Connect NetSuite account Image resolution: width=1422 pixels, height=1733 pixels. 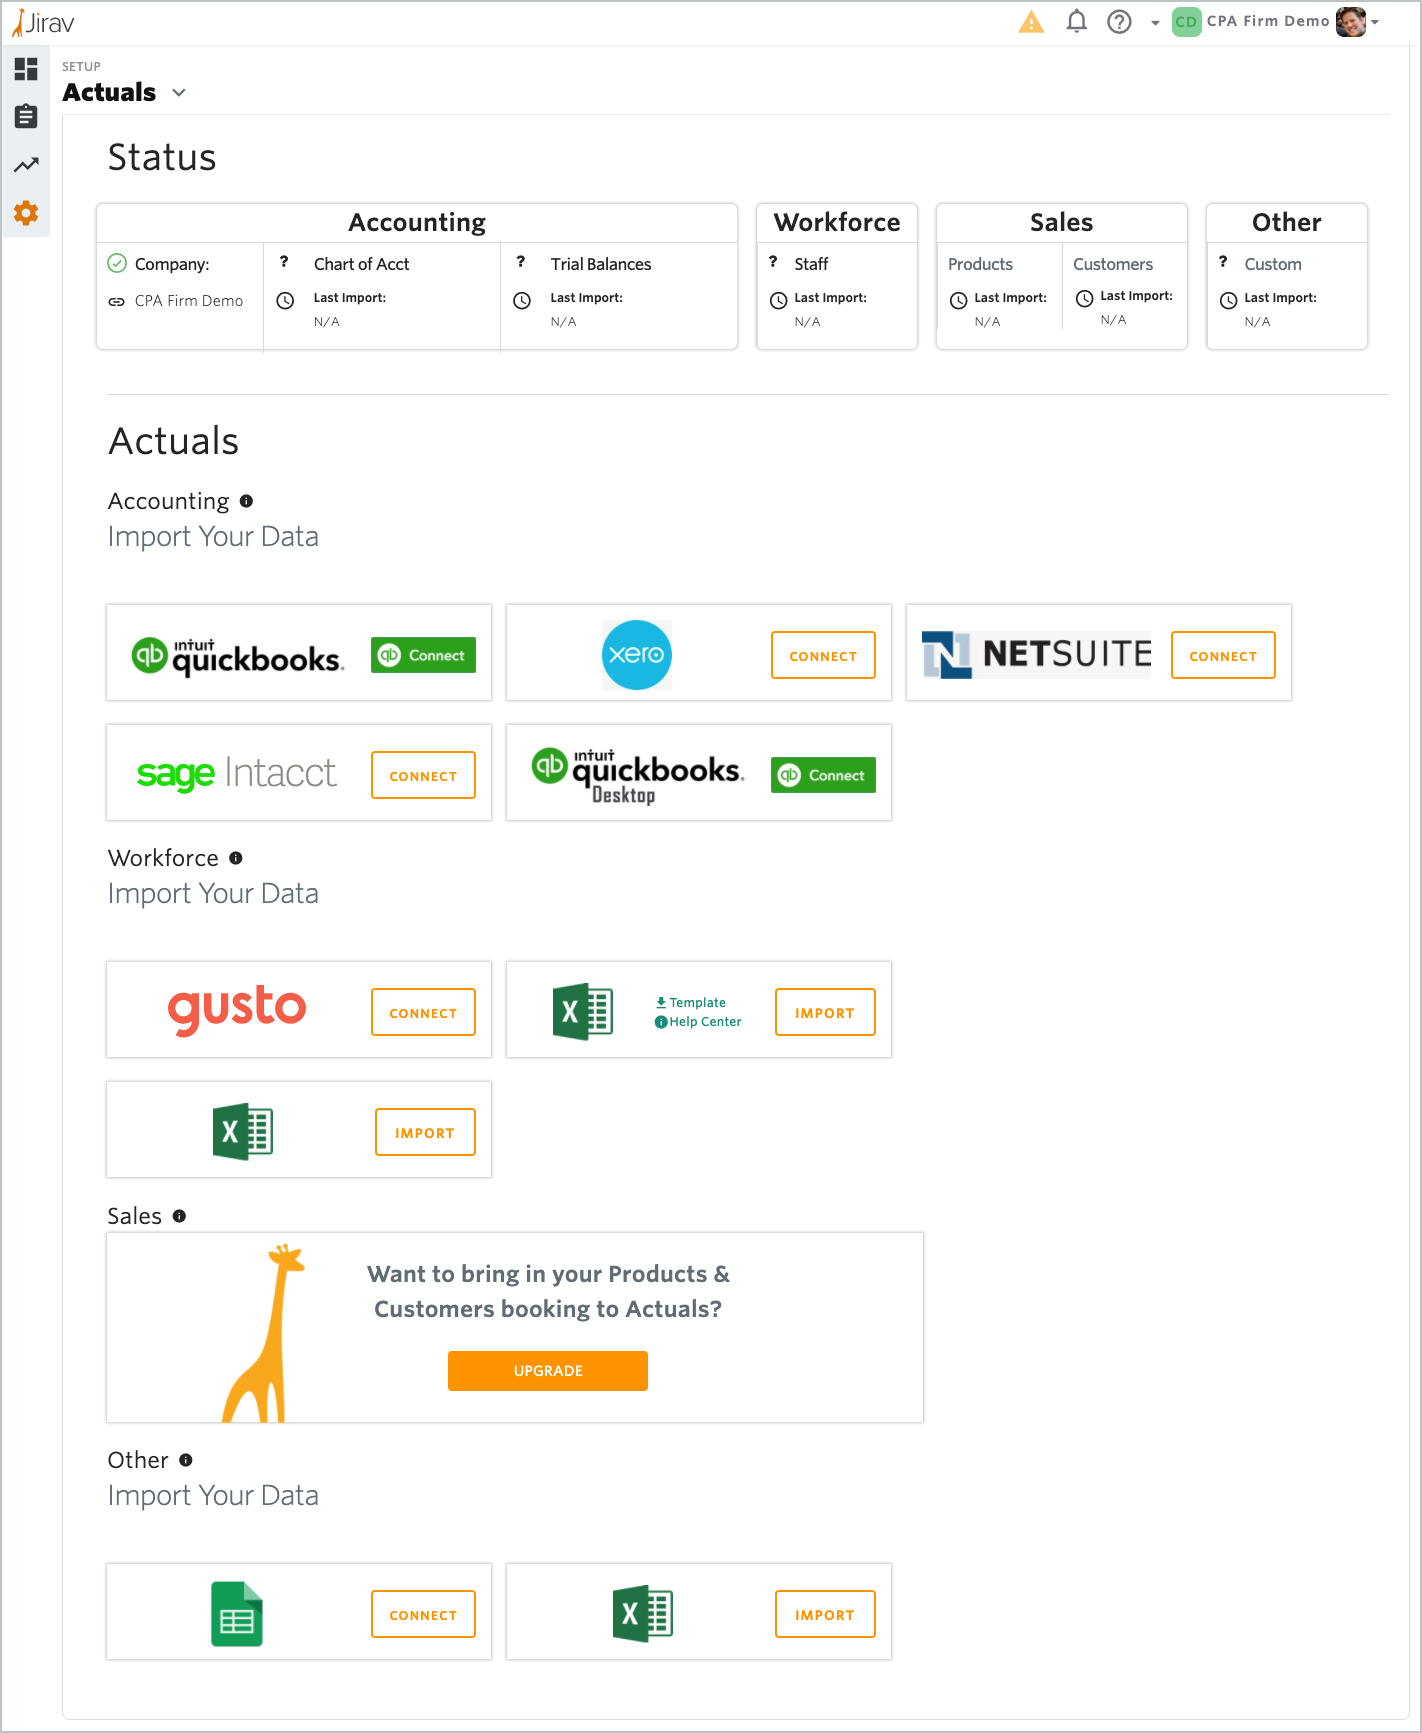pyautogui.click(x=1223, y=655)
